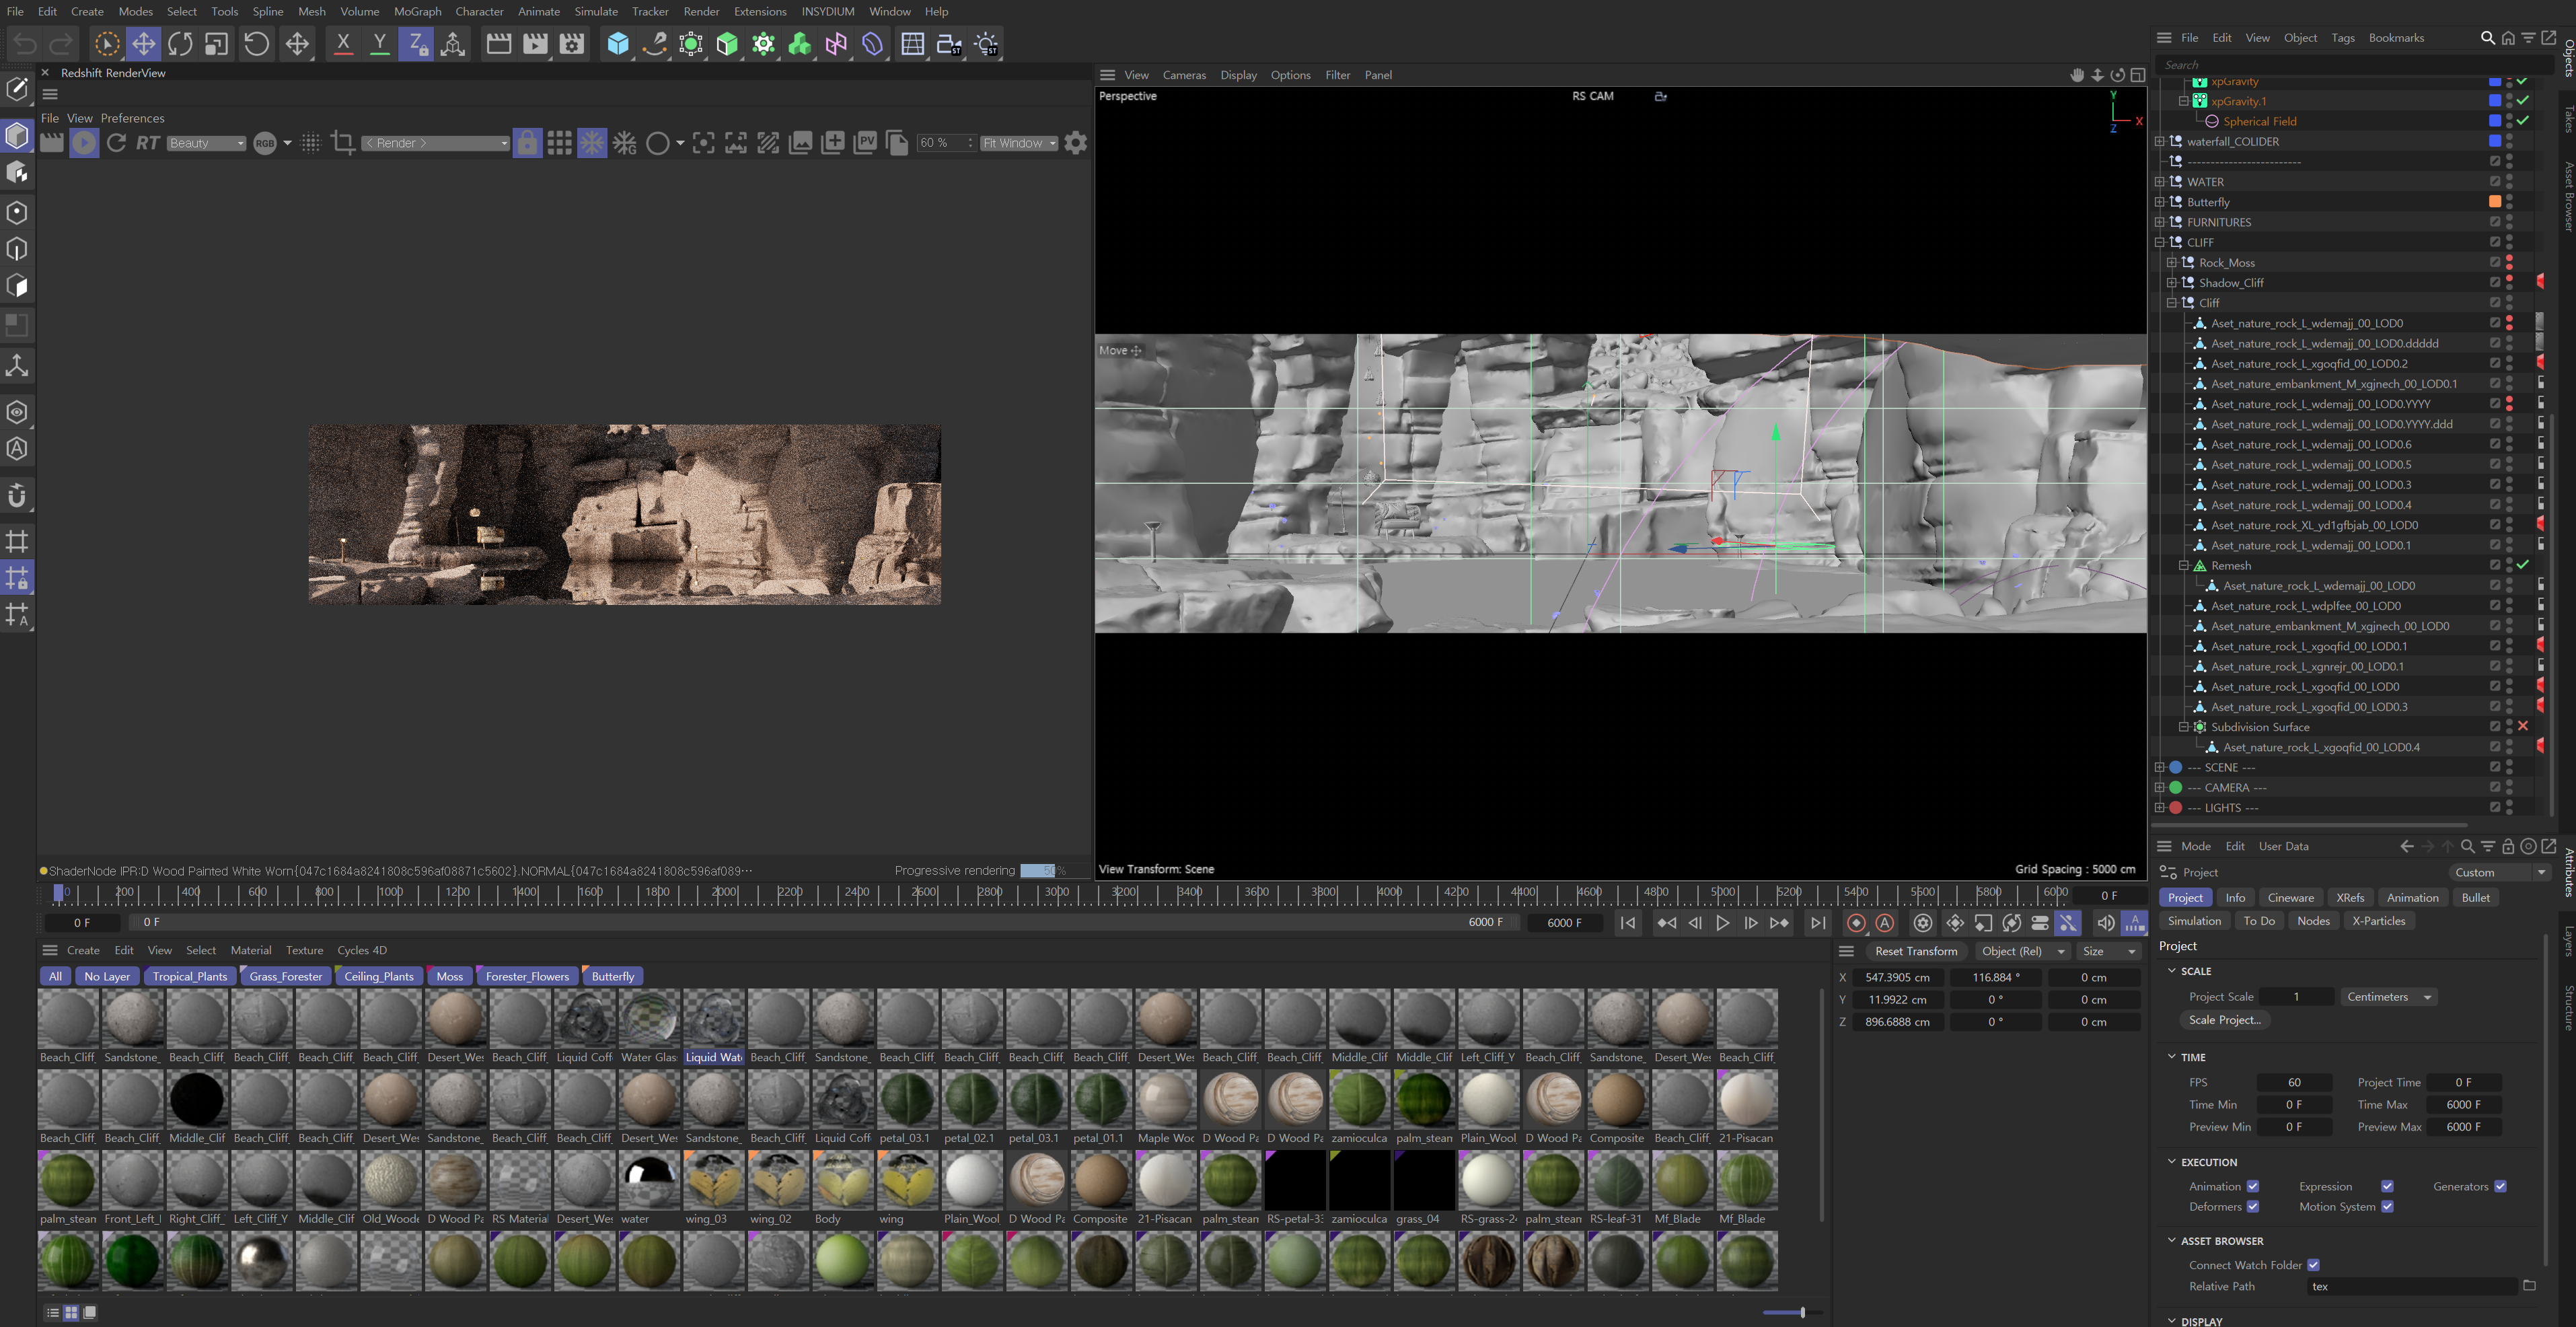Screen dimensions: 2576x1327
Task: Toggle the X axis lock
Action: (343, 44)
